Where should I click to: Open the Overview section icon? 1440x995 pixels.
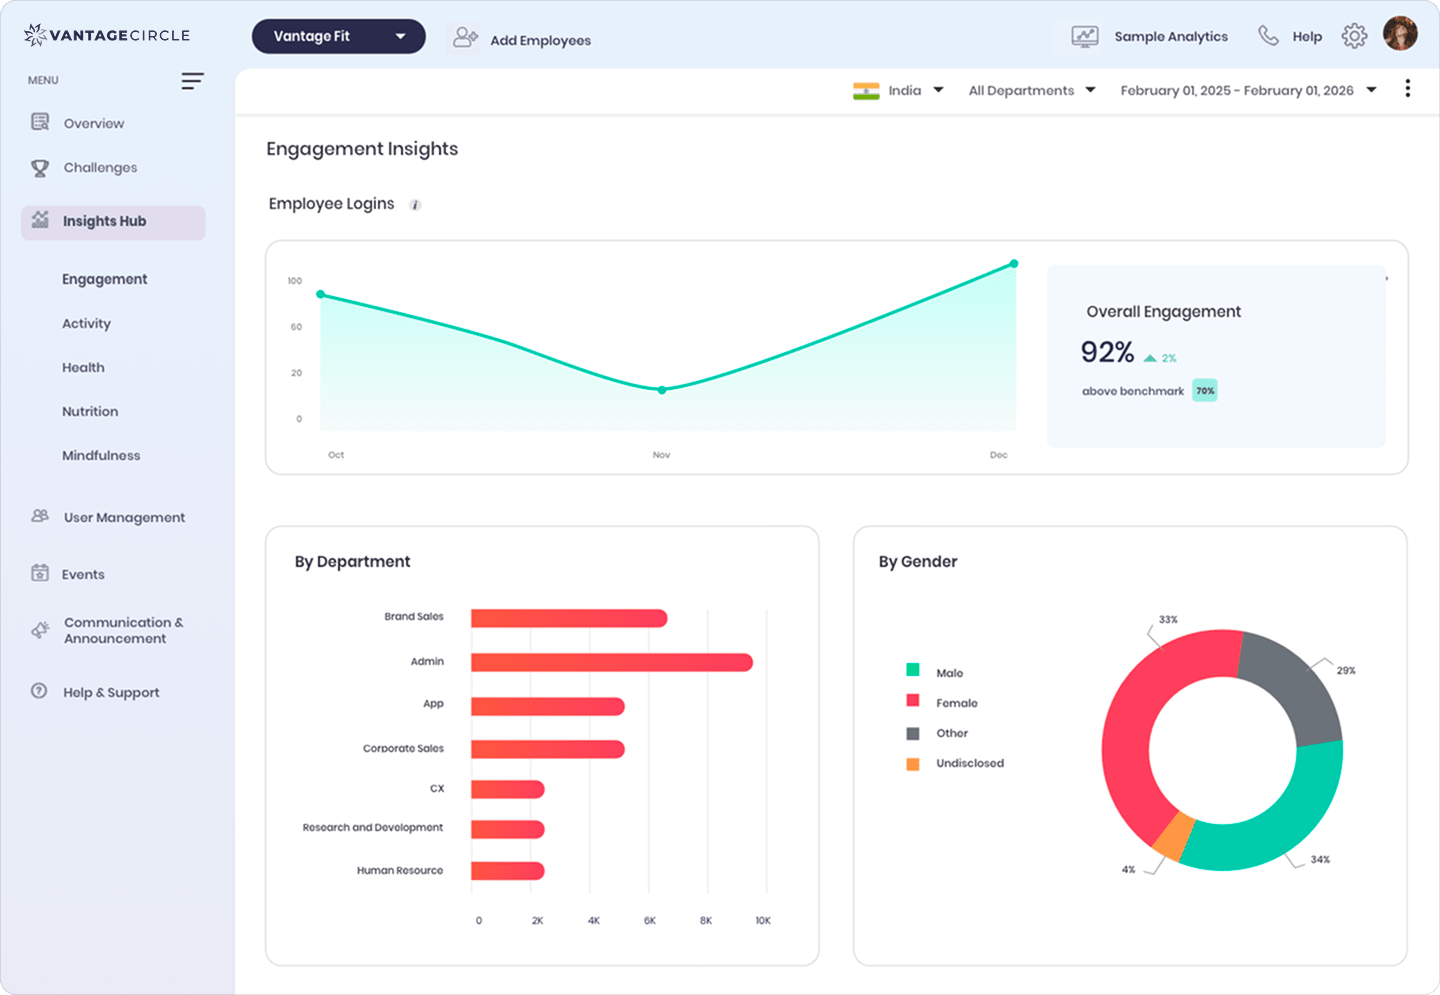[39, 121]
